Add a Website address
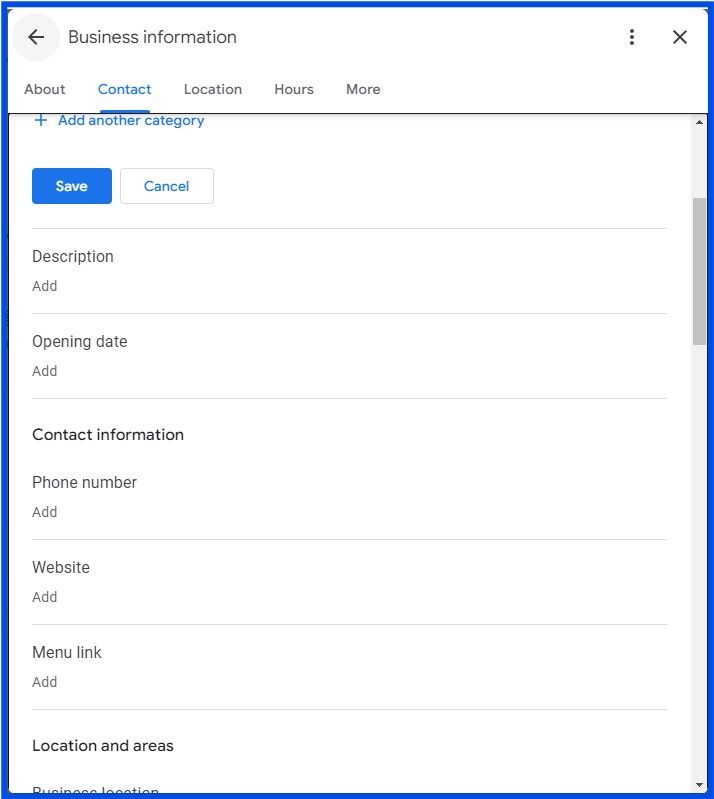714x799 pixels. 45,597
